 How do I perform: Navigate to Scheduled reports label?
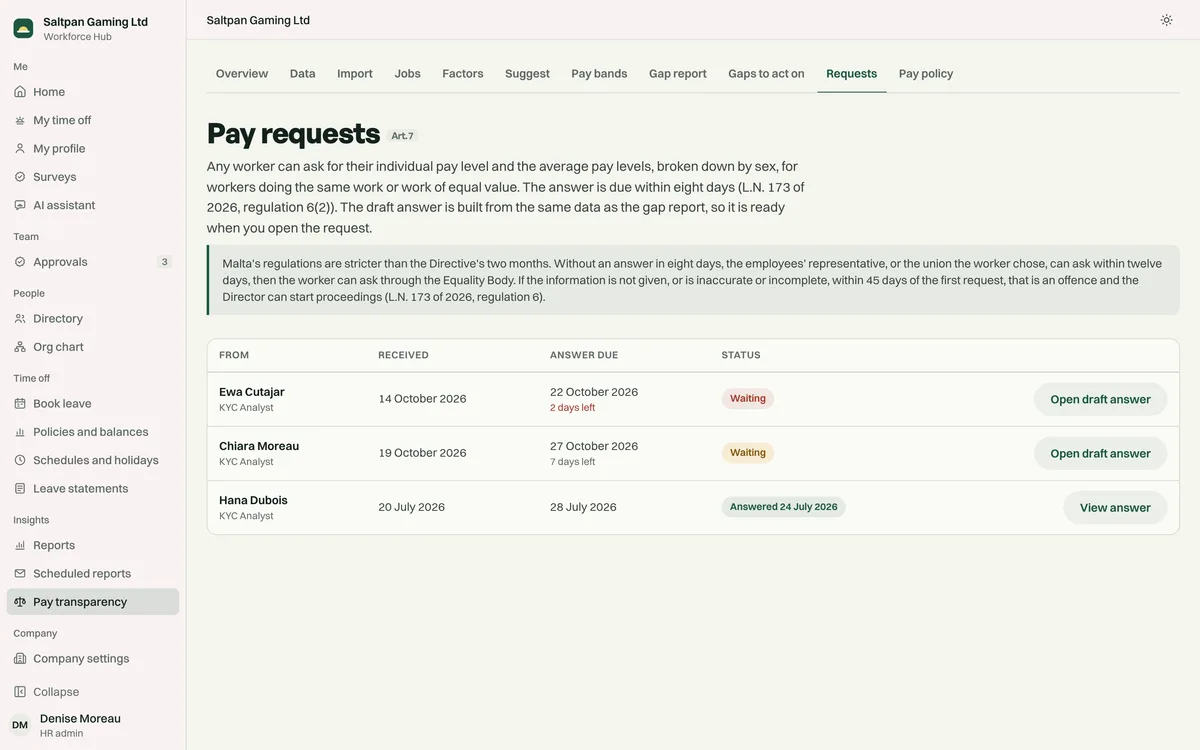pyautogui.click(x=82, y=574)
